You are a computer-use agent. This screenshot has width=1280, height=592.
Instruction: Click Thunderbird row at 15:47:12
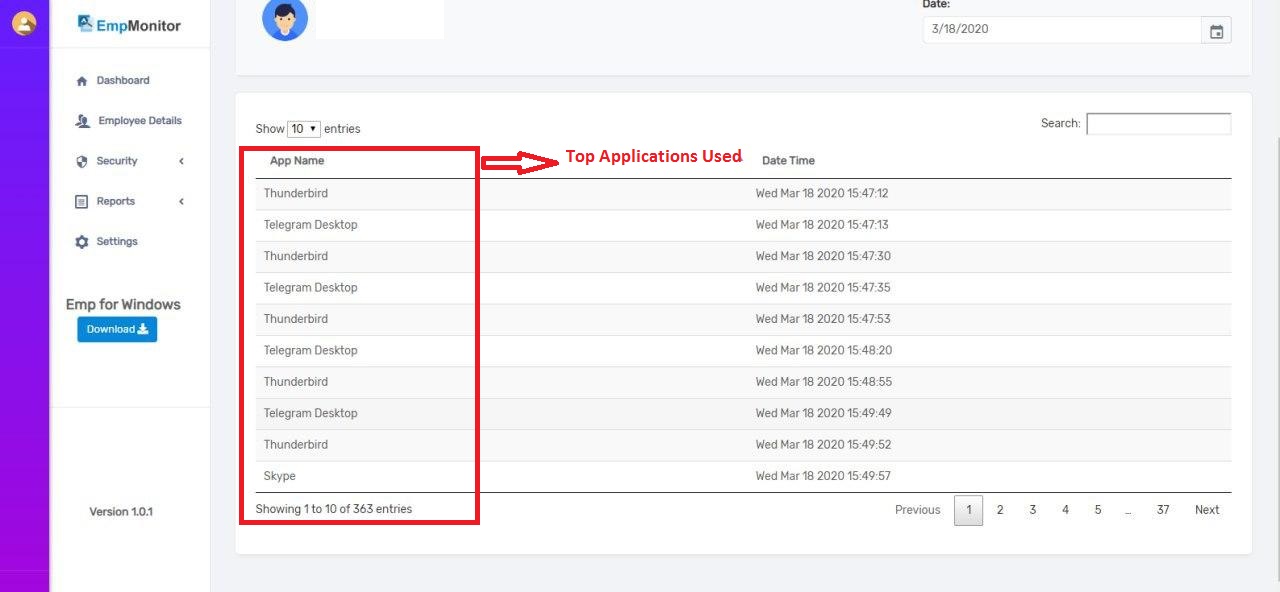coord(743,194)
